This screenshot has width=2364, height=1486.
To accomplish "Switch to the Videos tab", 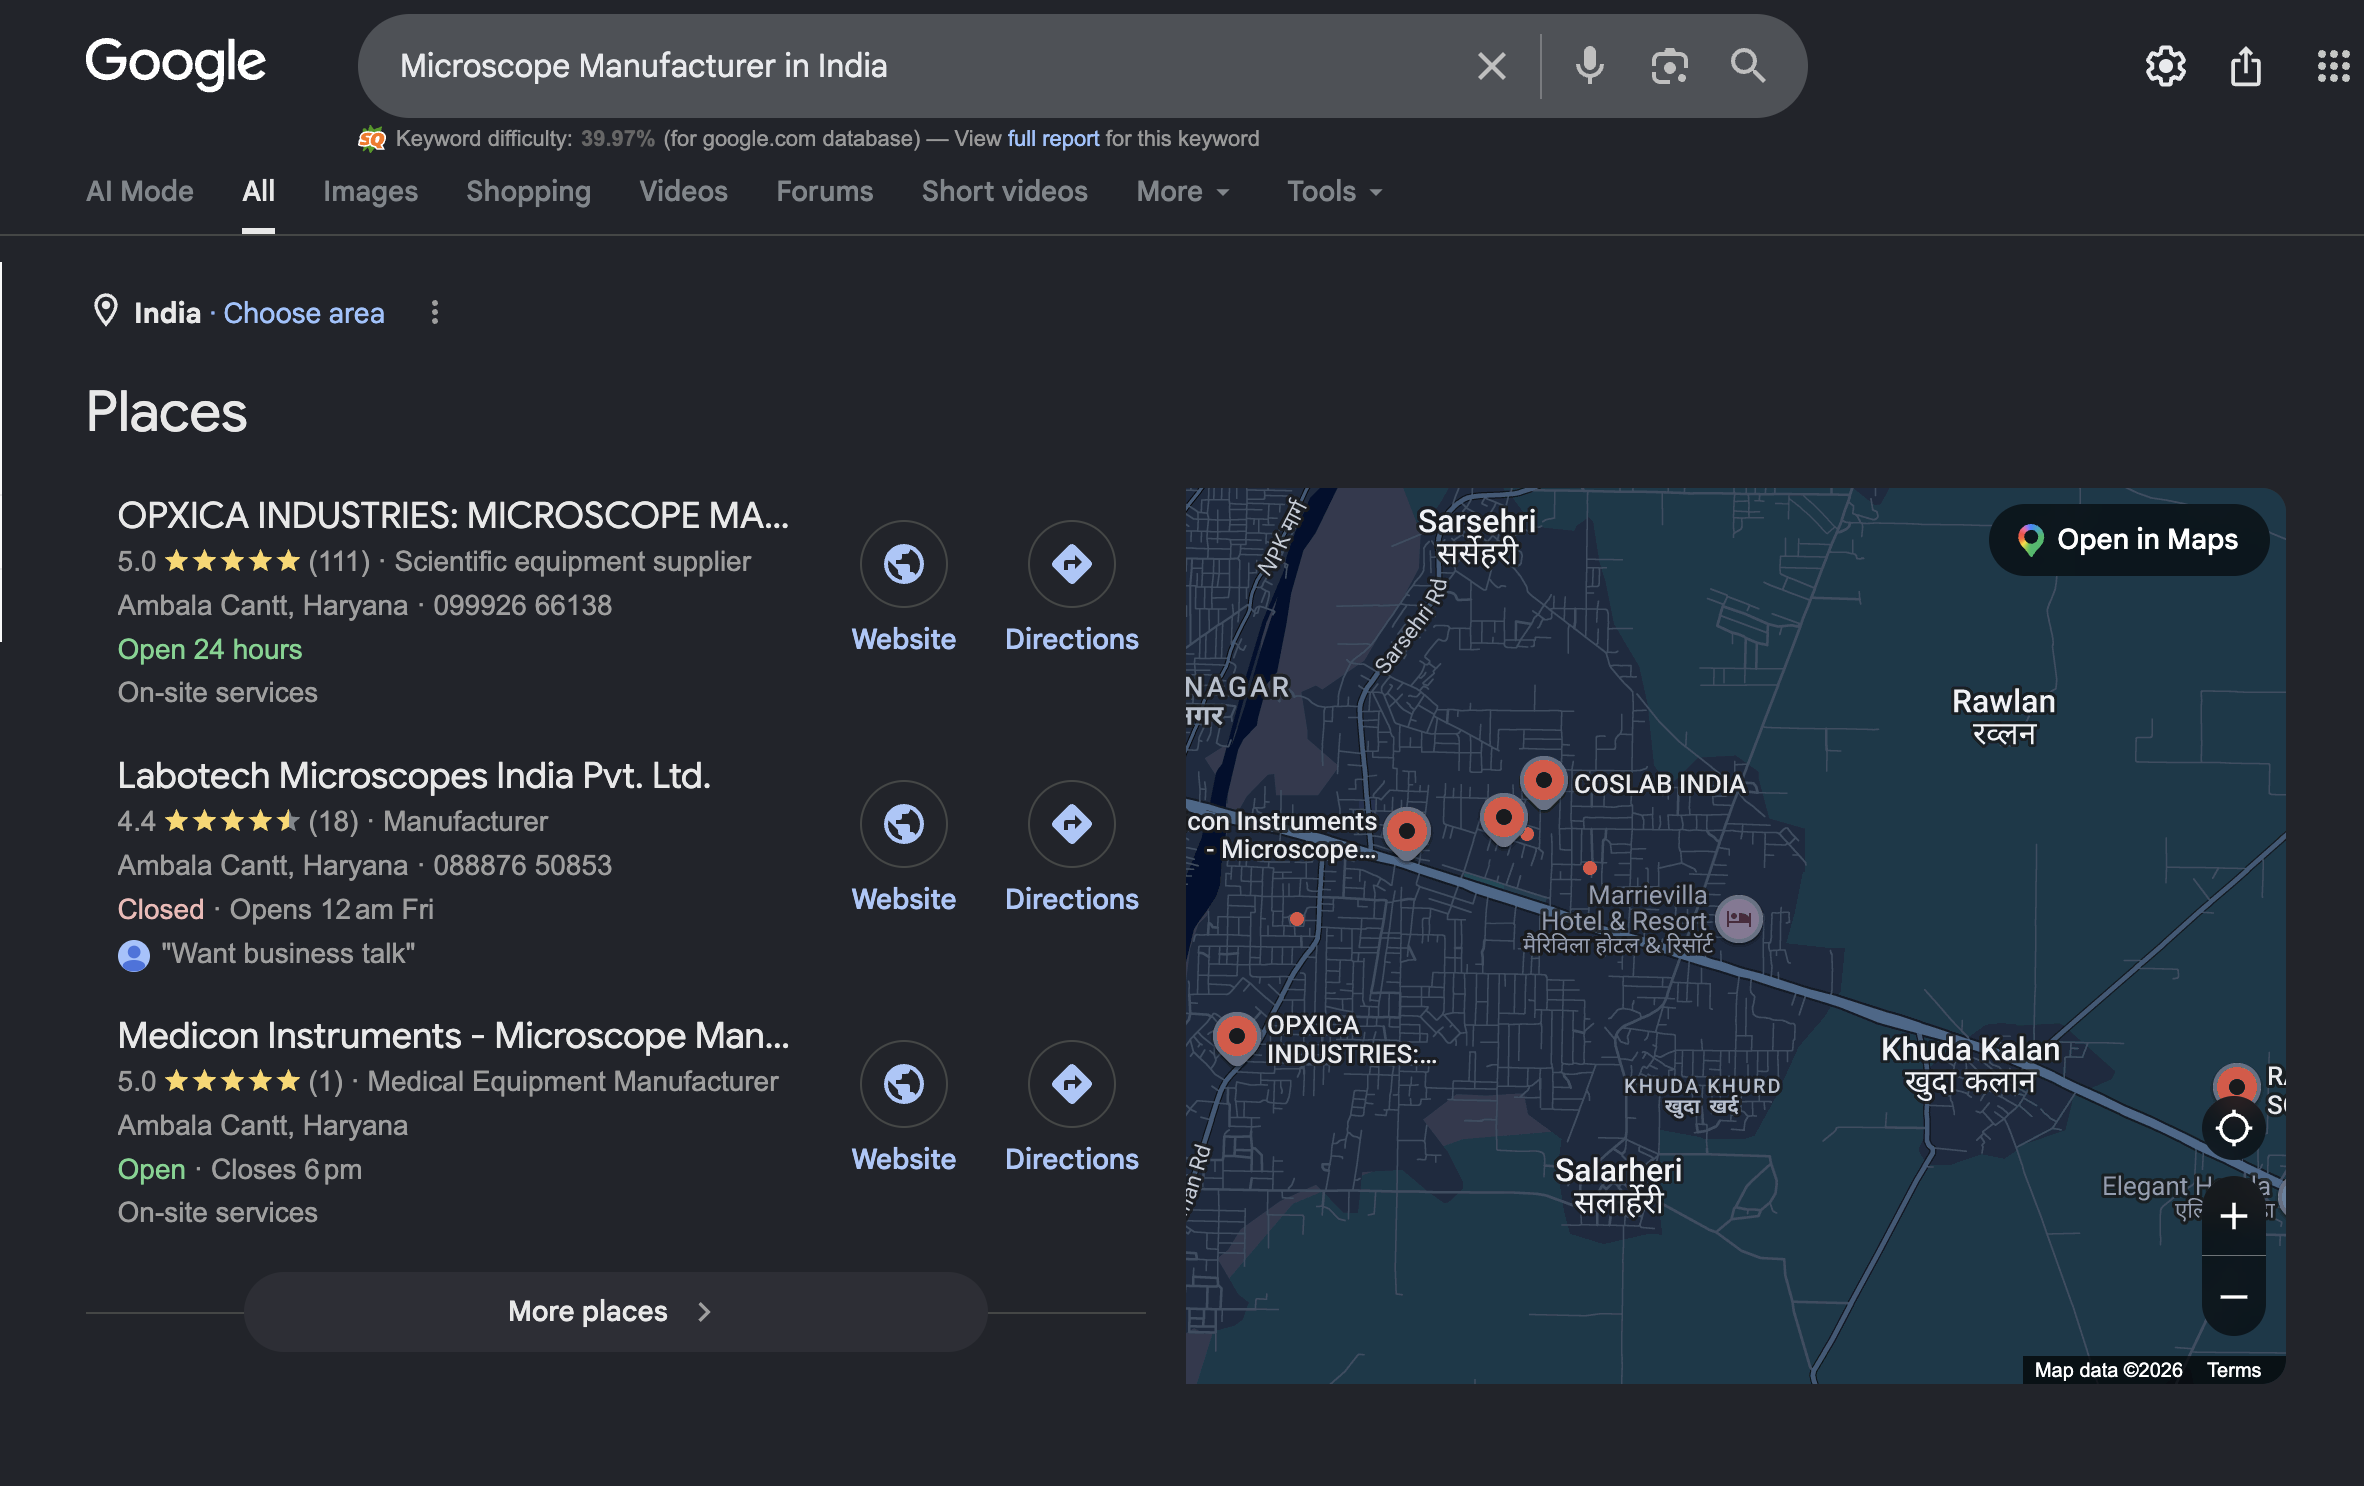I will tap(683, 191).
